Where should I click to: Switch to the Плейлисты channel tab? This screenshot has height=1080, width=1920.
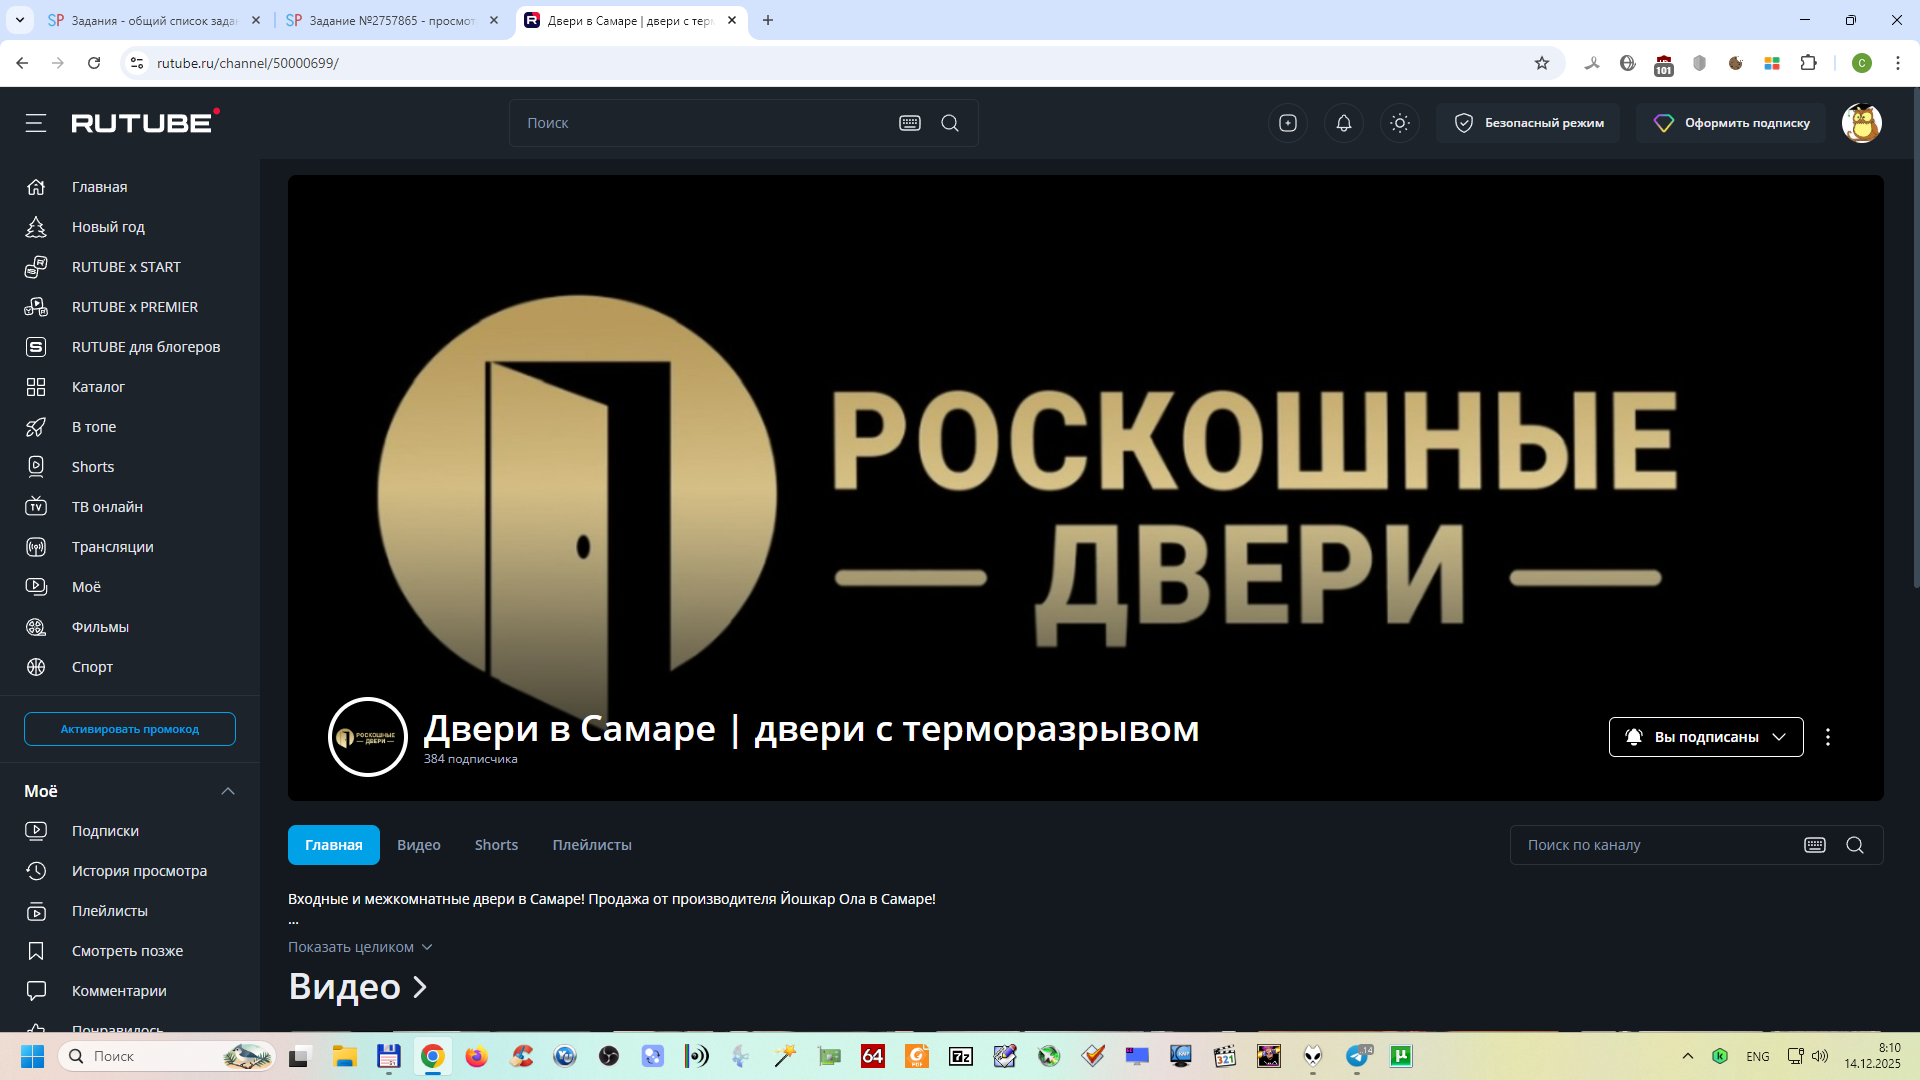[x=591, y=845]
